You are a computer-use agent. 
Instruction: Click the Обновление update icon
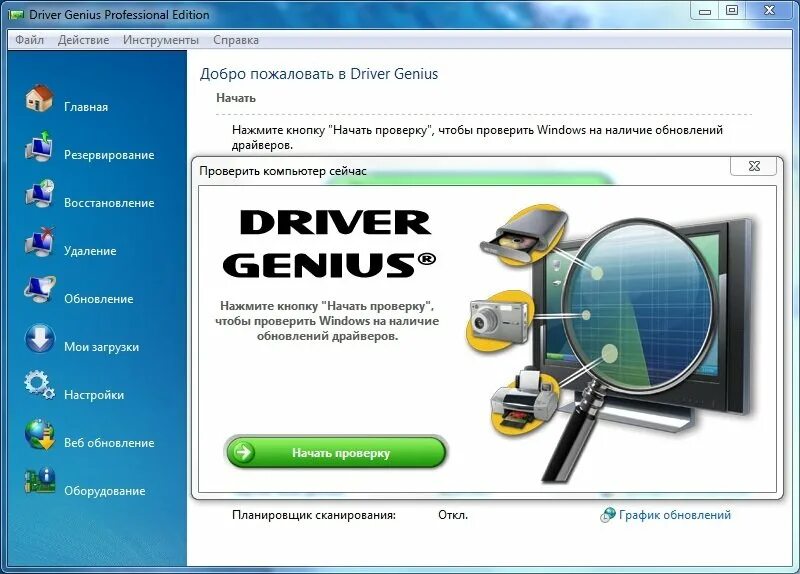pyautogui.click(x=39, y=290)
